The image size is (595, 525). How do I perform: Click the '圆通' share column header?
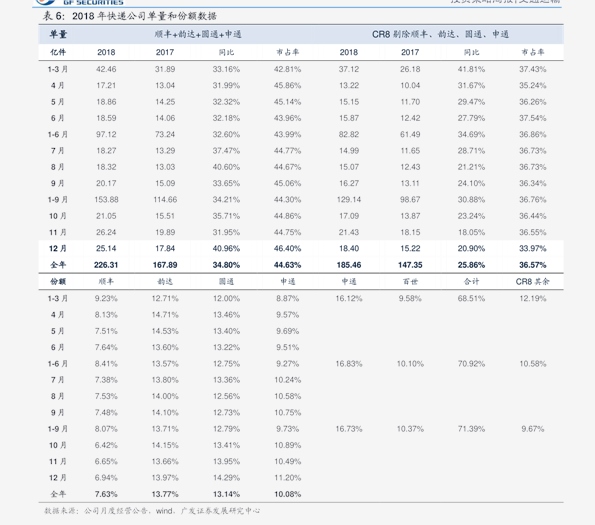click(x=226, y=281)
